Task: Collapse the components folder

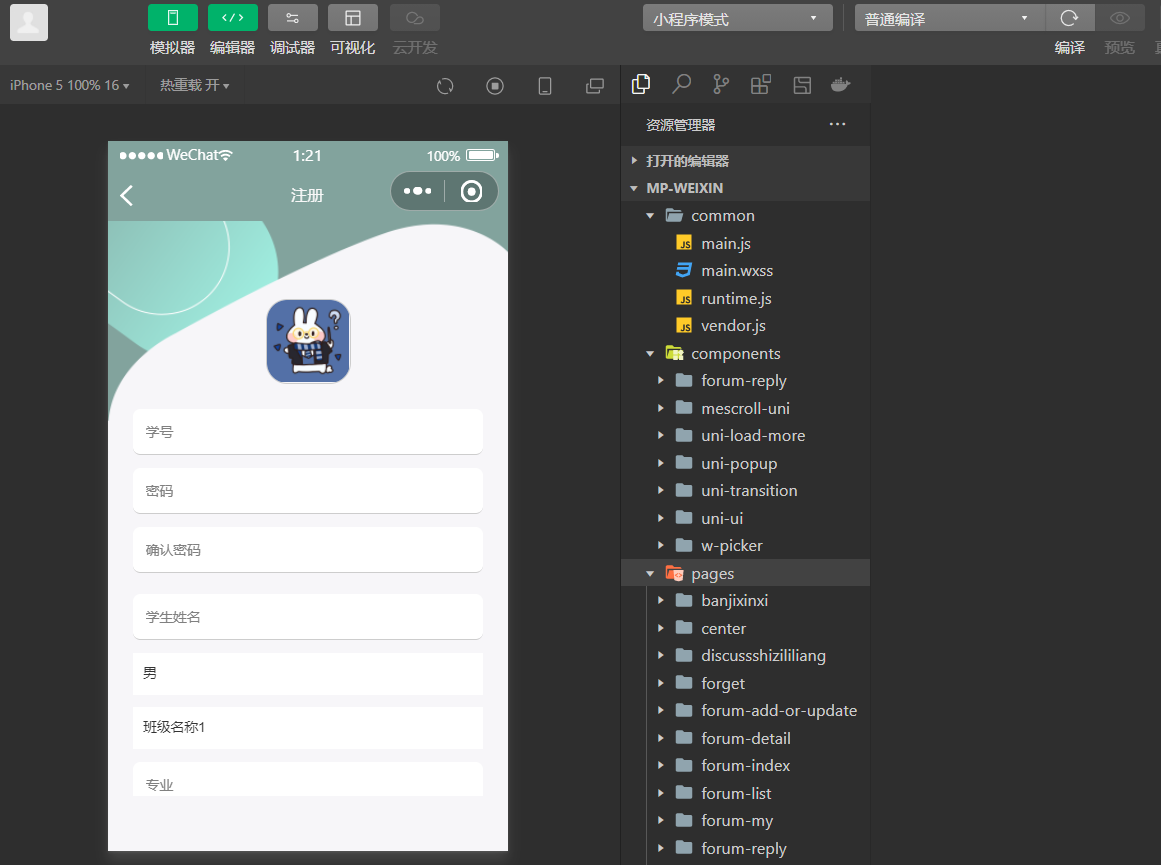Action: point(746,353)
